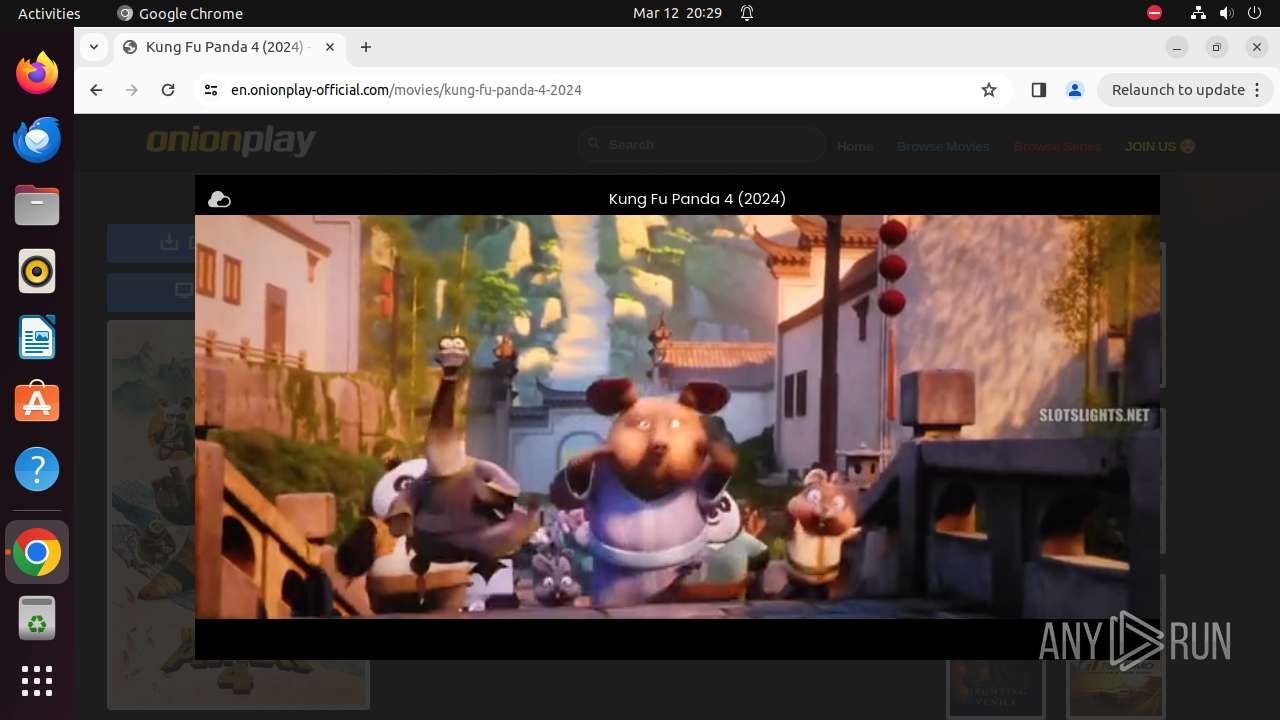Image resolution: width=1280 pixels, height=720 pixels.
Task: Click the Google Chrome dock icon
Action: (37, 553)
